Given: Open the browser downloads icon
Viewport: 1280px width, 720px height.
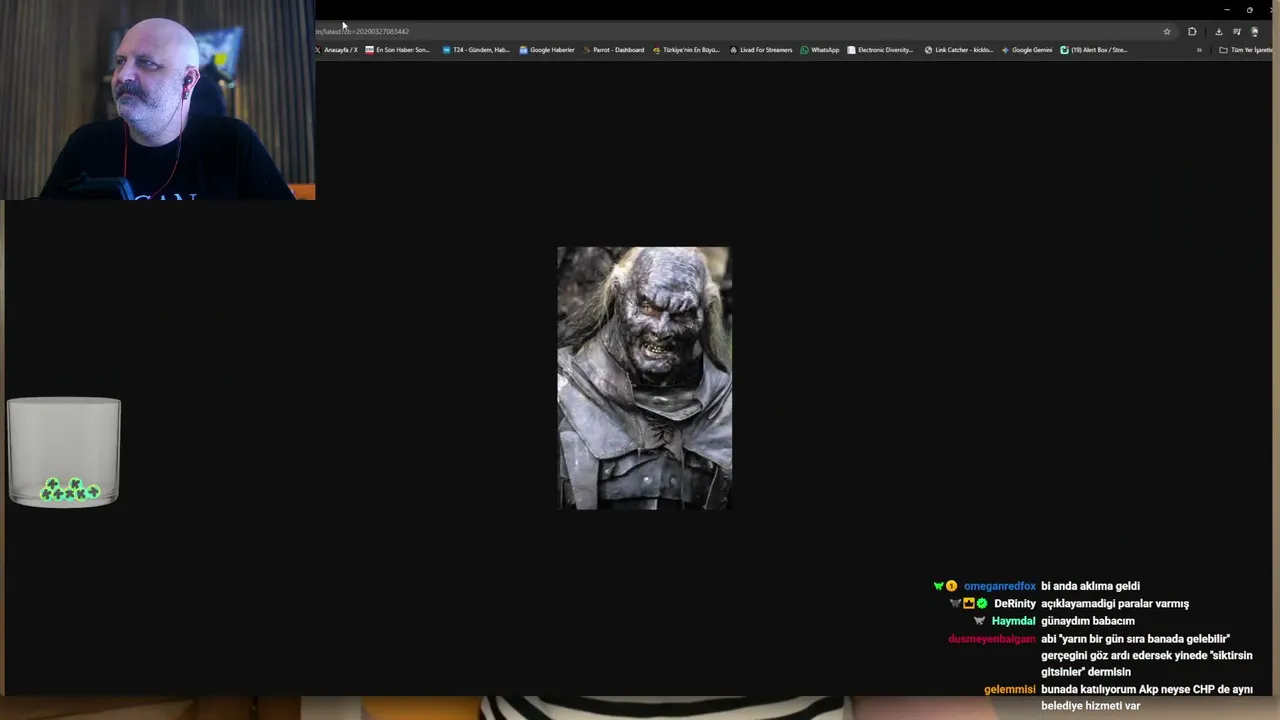Looking at the screenshot, I should pyautogui.click(x=1218, y=32).
